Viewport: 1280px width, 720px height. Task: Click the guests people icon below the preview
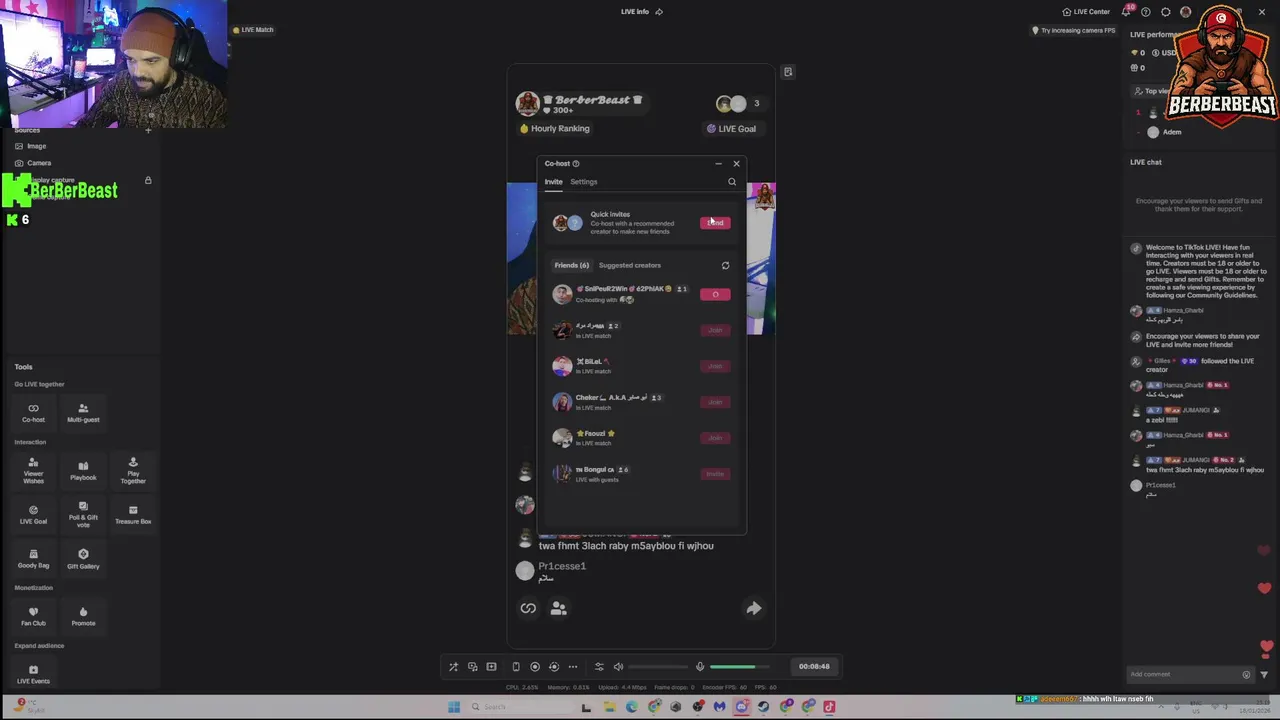559,608
